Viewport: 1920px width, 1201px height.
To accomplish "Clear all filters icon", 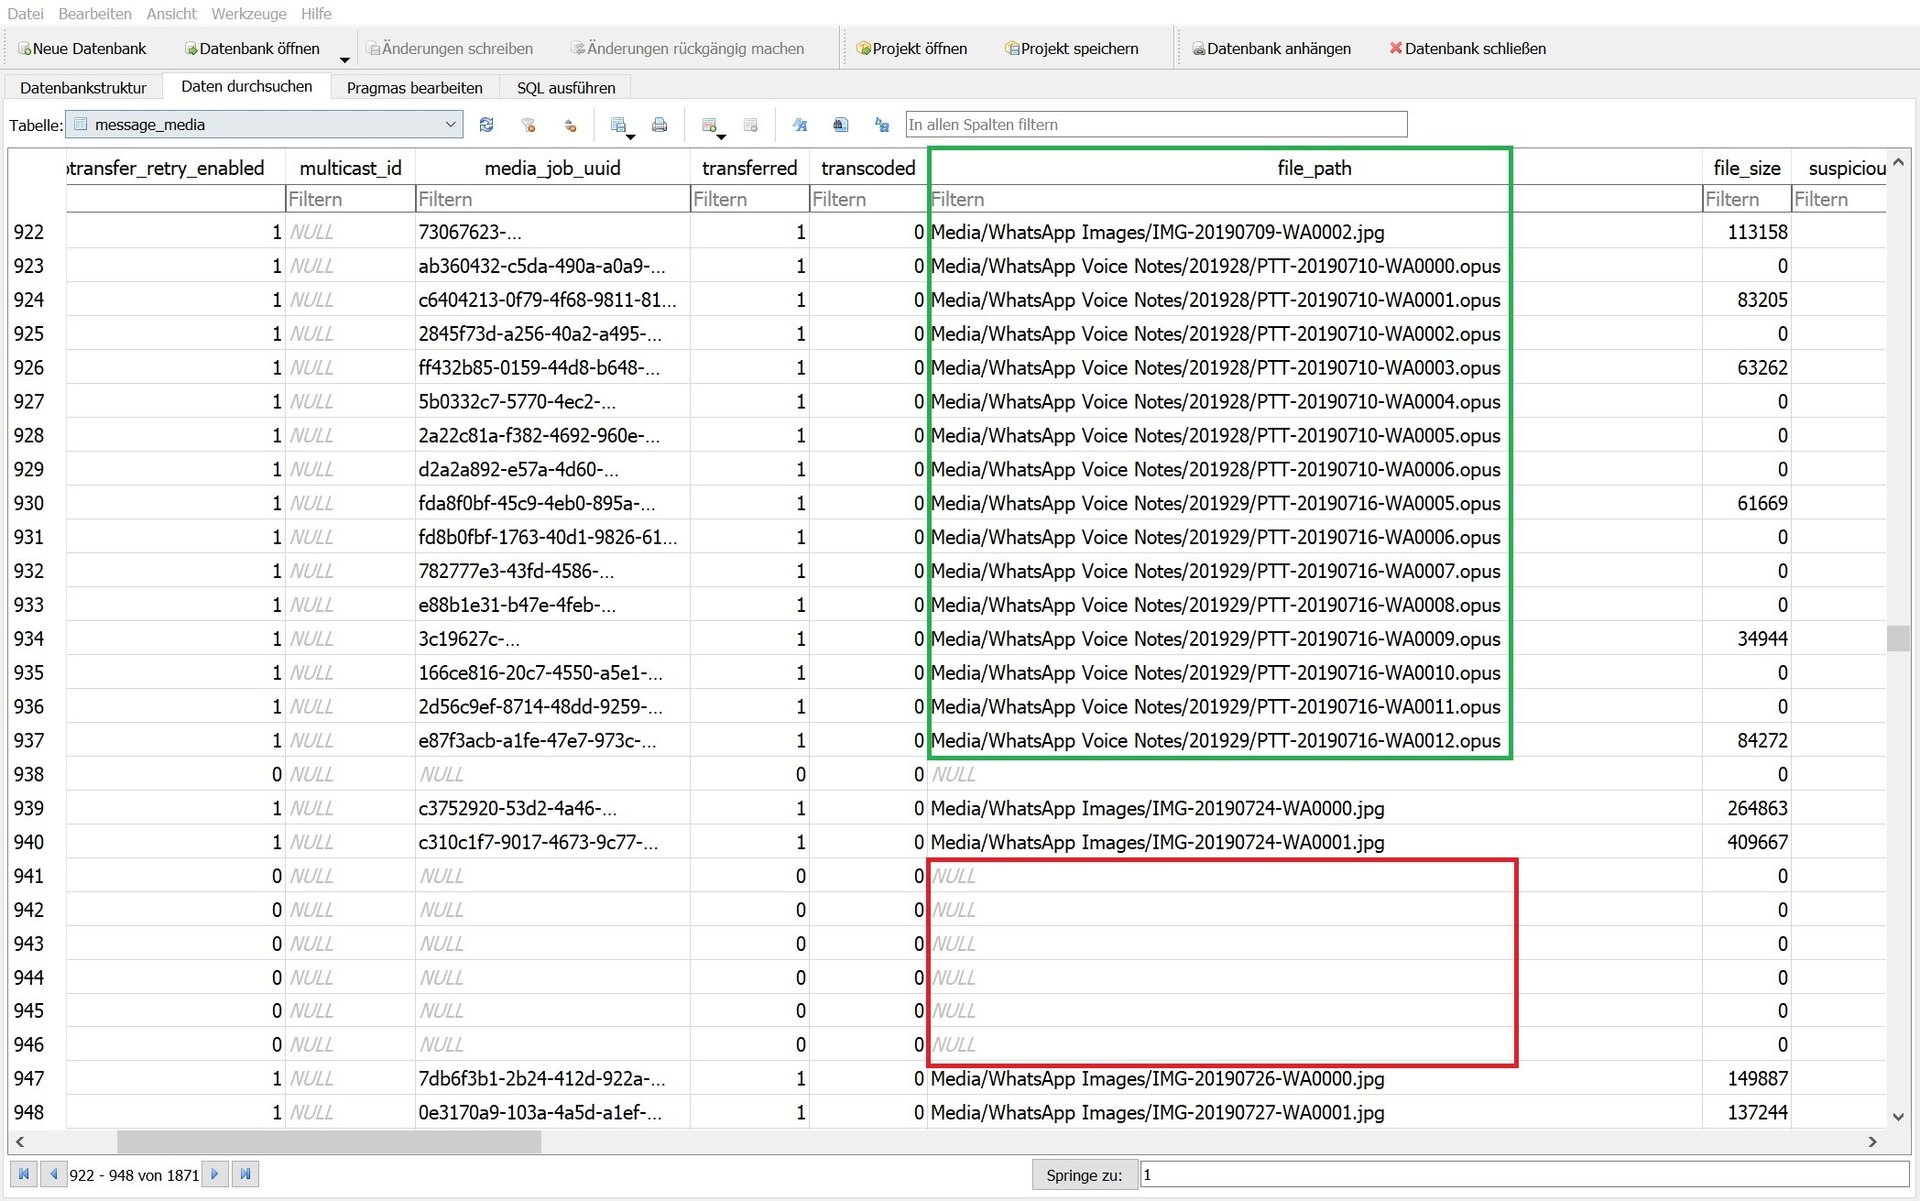I will coord(528,125).
